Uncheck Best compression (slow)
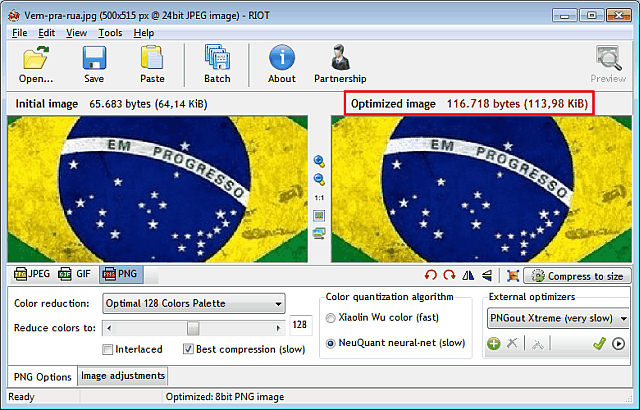The height and width of the screenshot is (410, 640). (188, 349)
